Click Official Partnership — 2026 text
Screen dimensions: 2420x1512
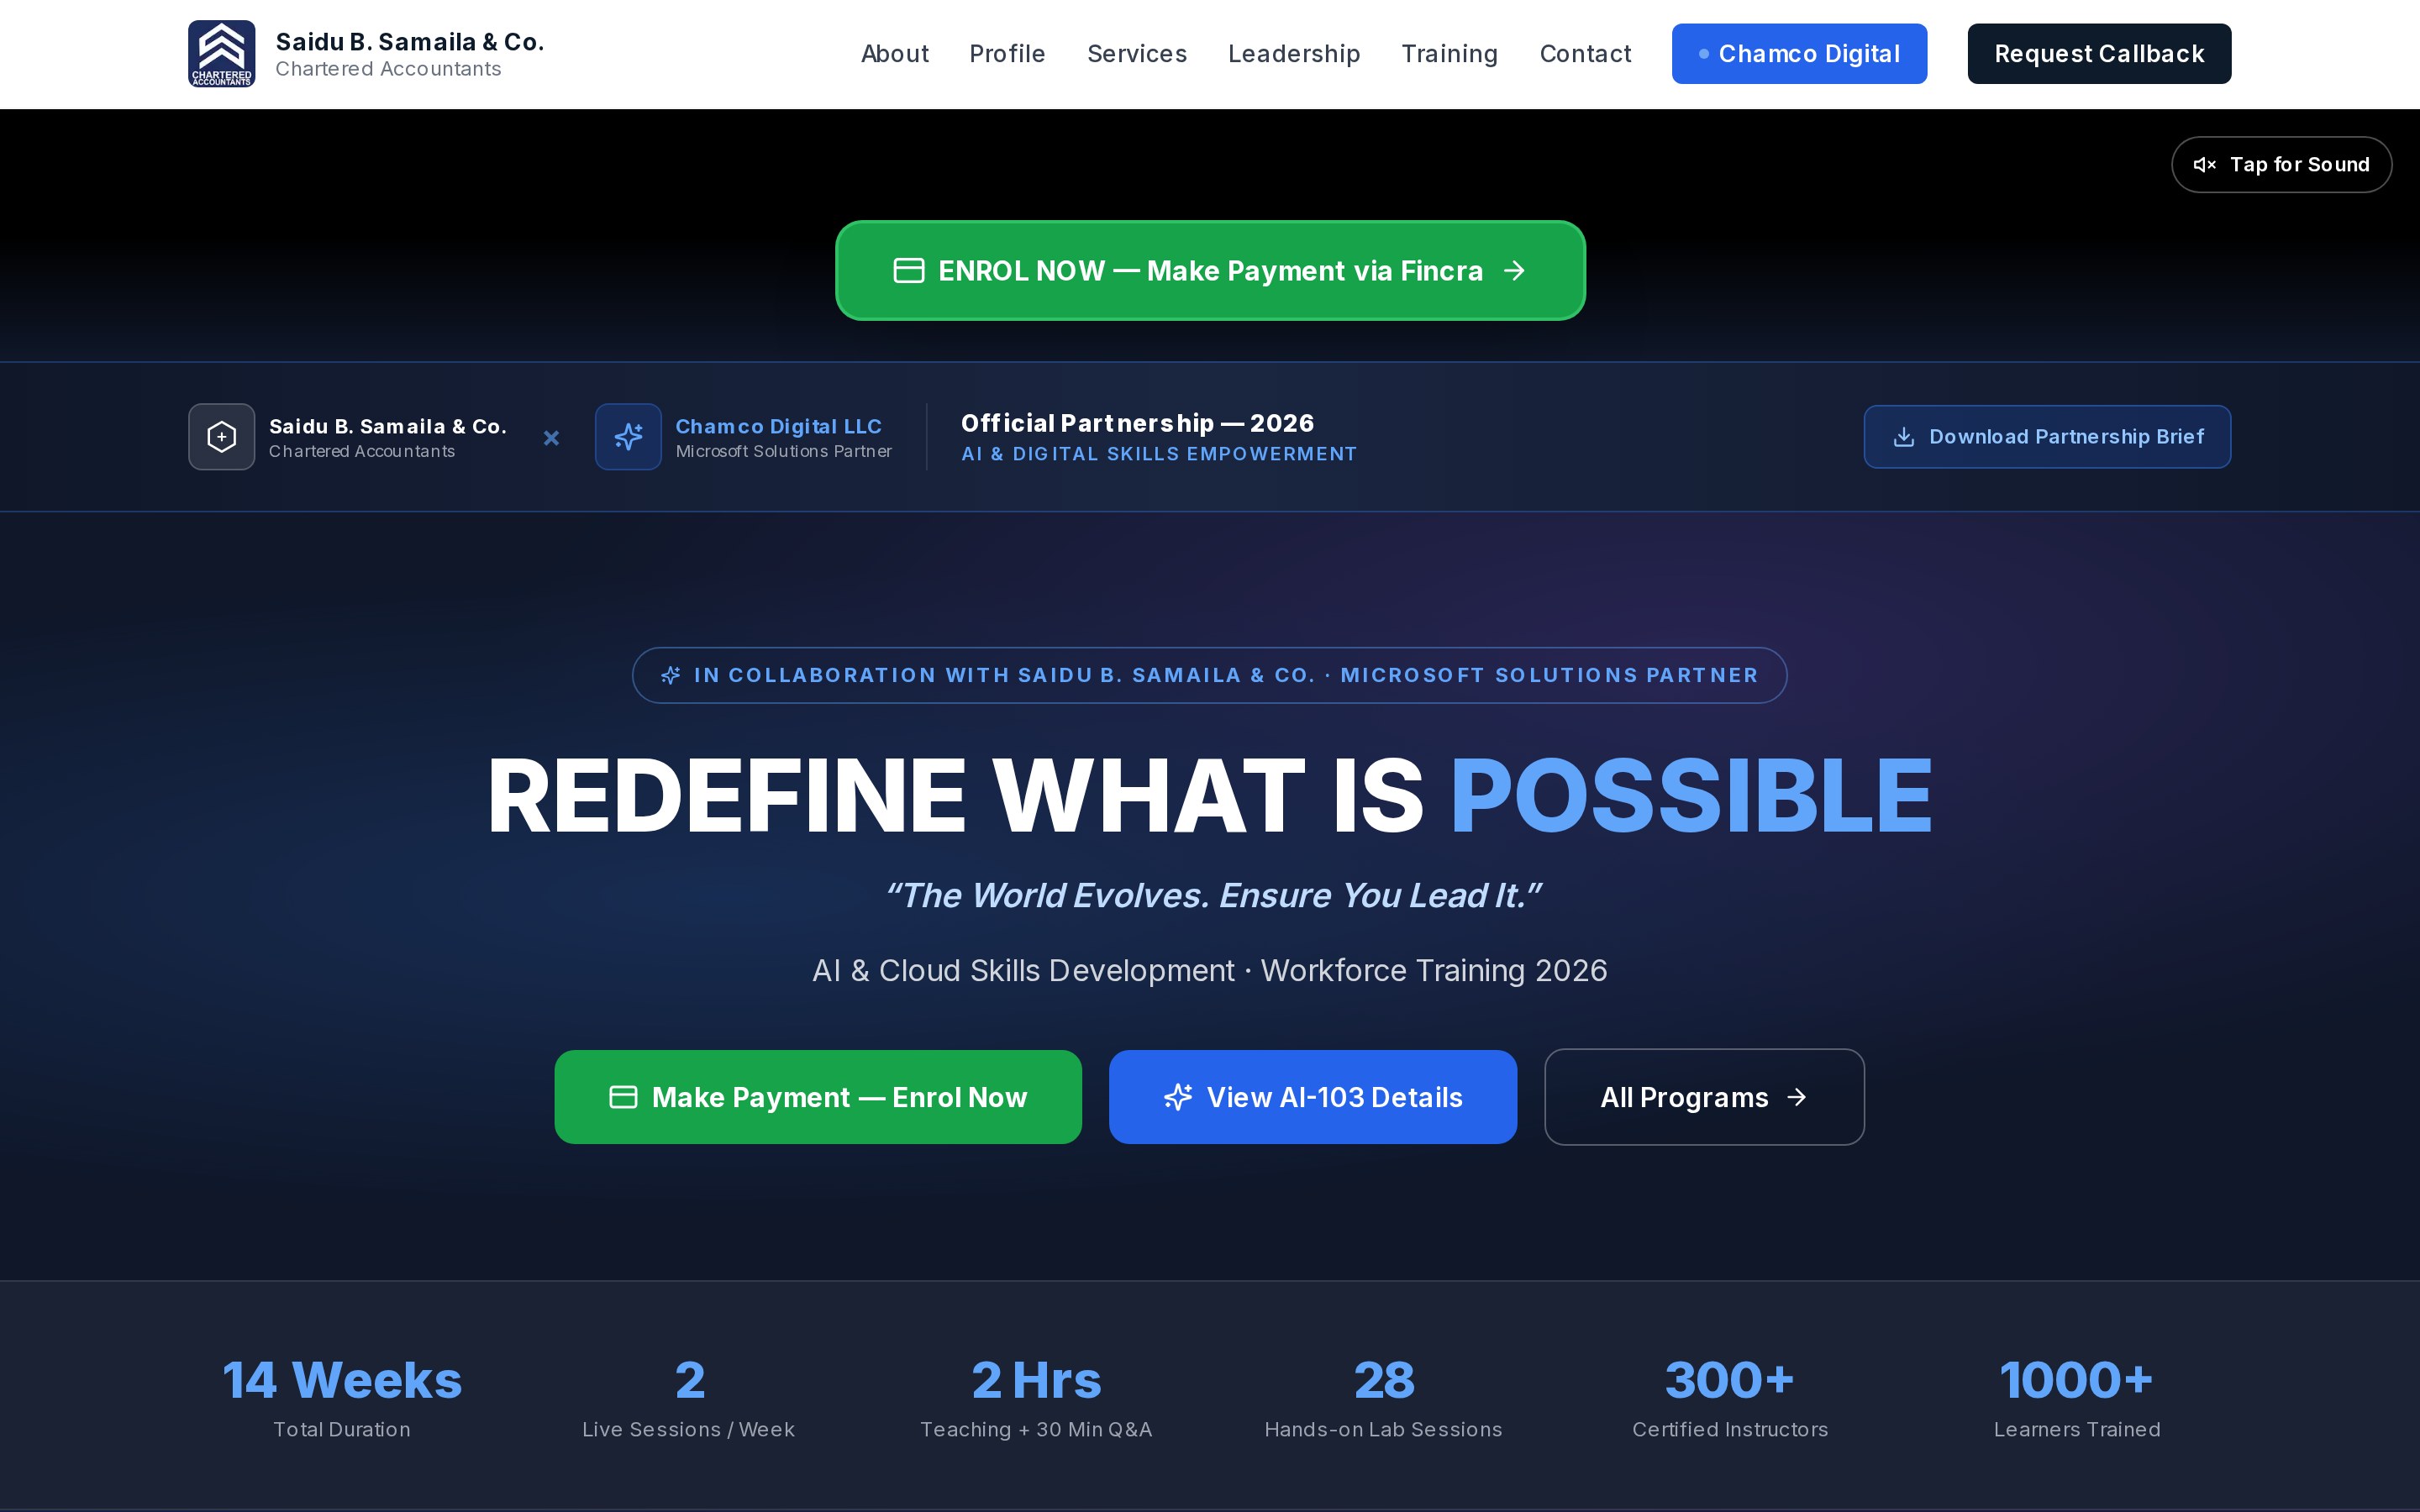pyautogui.click(x=1137, y=423)
